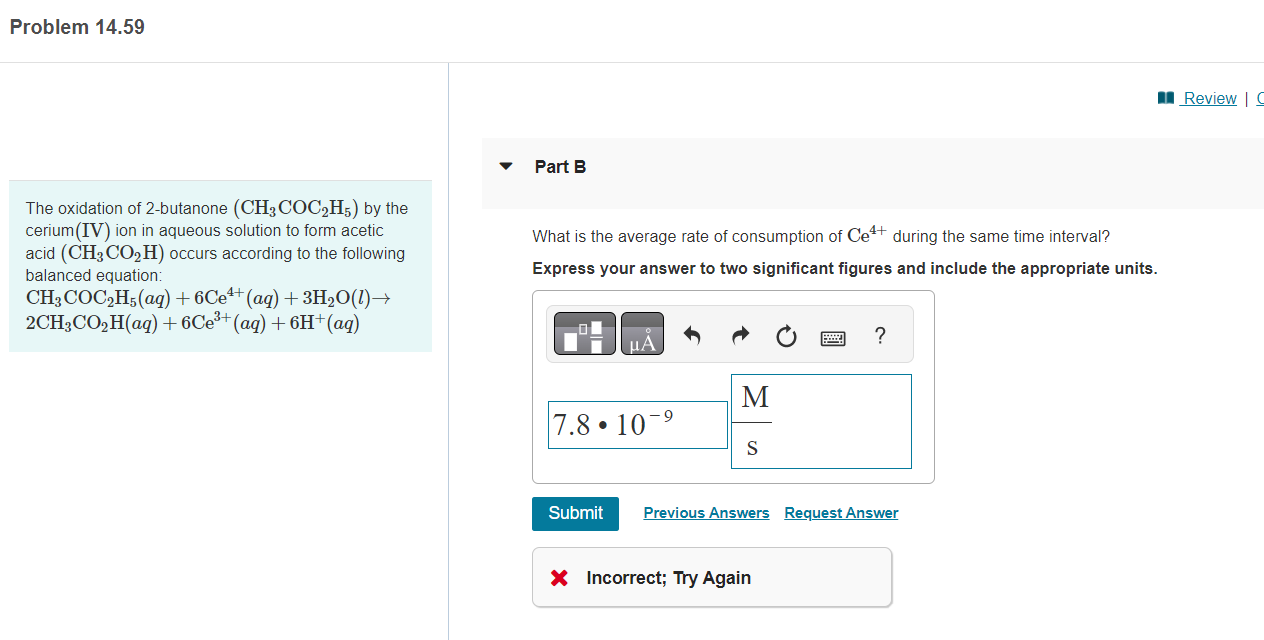Click the open book Review icon
The image size is (1264, 640).
pos(1164,97)
